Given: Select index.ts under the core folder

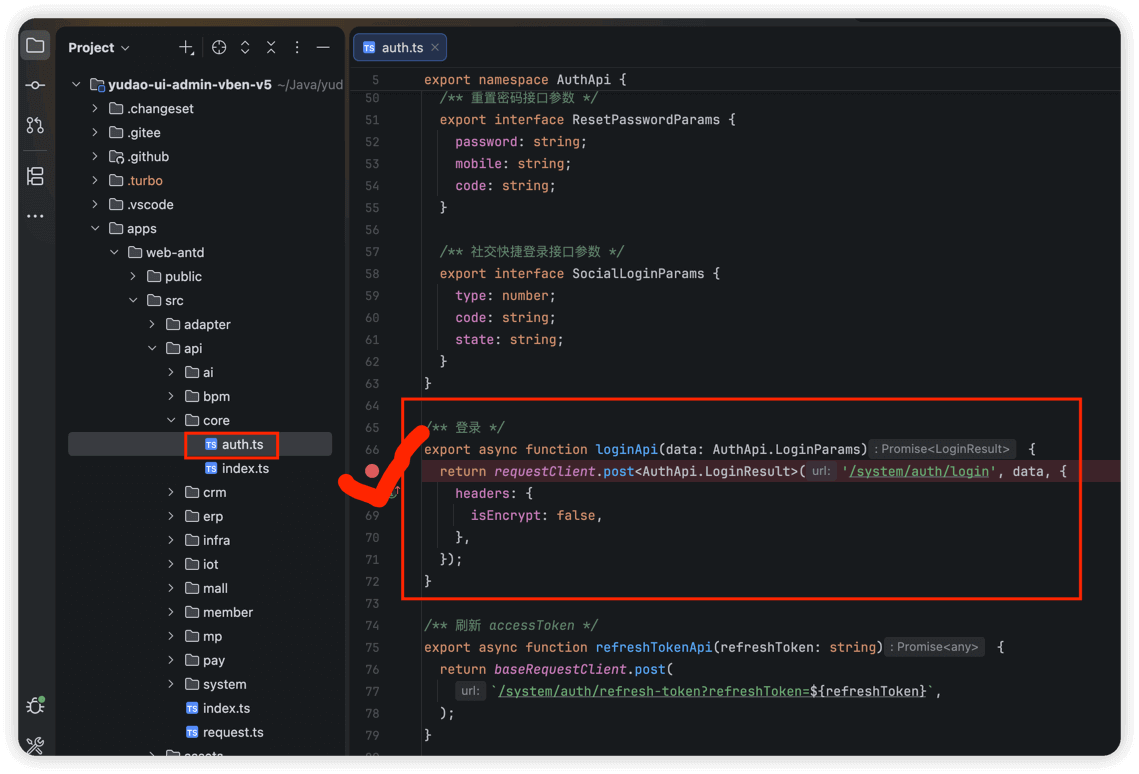Looking at the screenshot, I should [x=245, y=468].
